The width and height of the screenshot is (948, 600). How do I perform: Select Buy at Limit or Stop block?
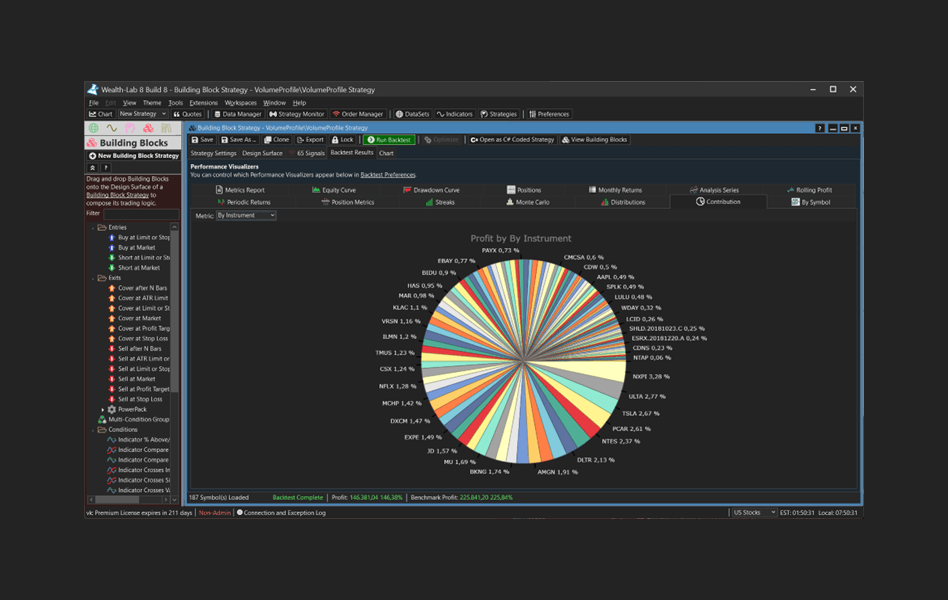click(x=139, y=238)
